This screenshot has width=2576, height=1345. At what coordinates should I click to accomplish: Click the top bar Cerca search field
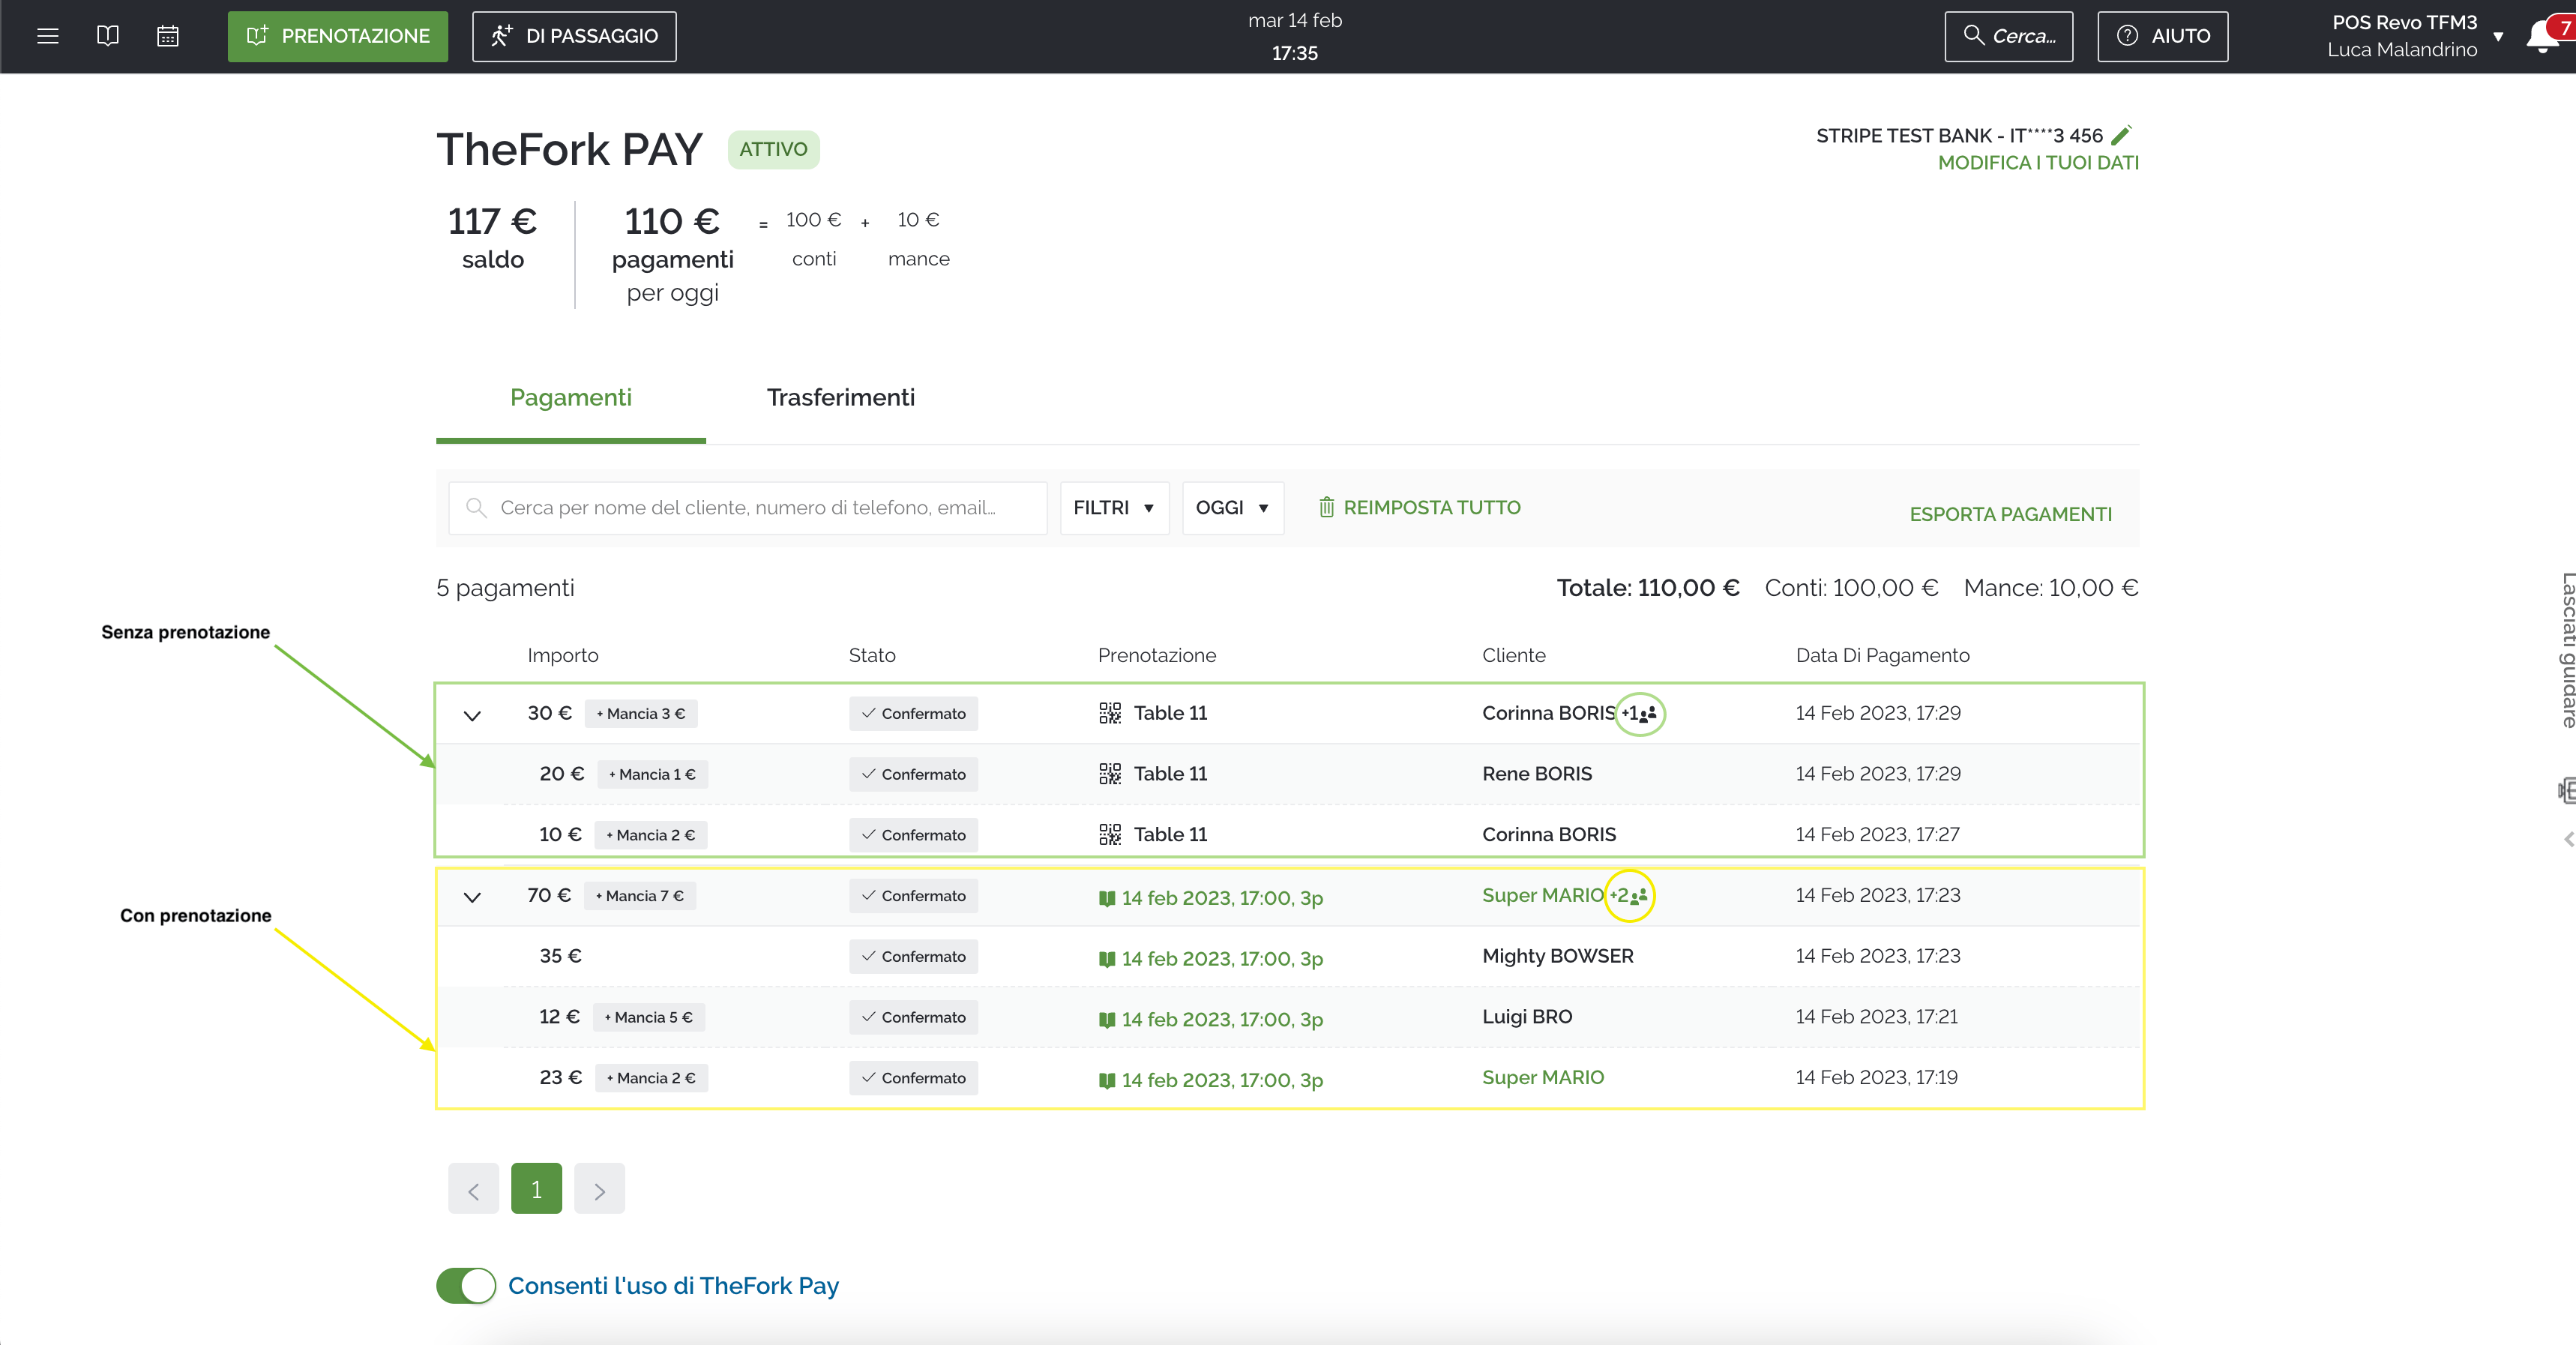[2008, 36]
